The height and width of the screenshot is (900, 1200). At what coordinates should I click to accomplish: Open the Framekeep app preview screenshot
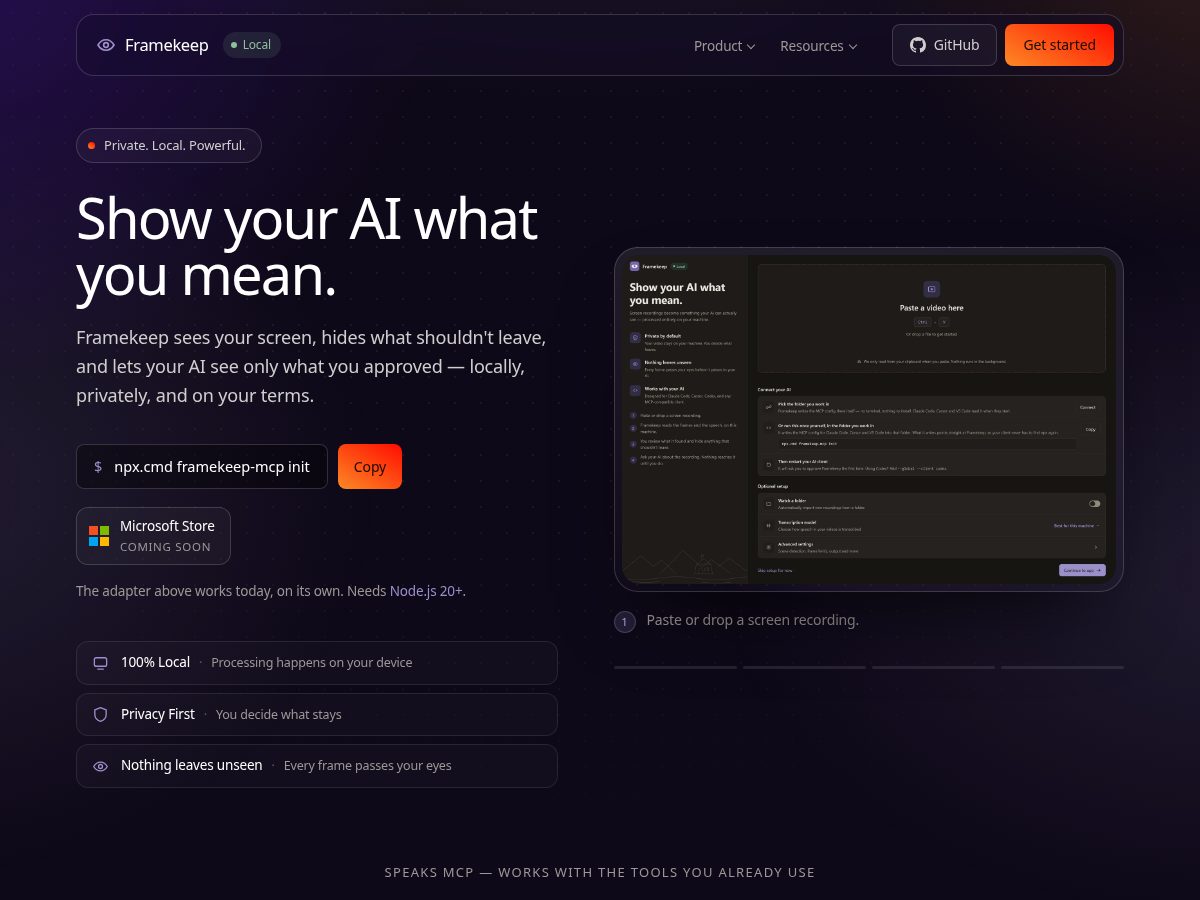click(869, 419)
